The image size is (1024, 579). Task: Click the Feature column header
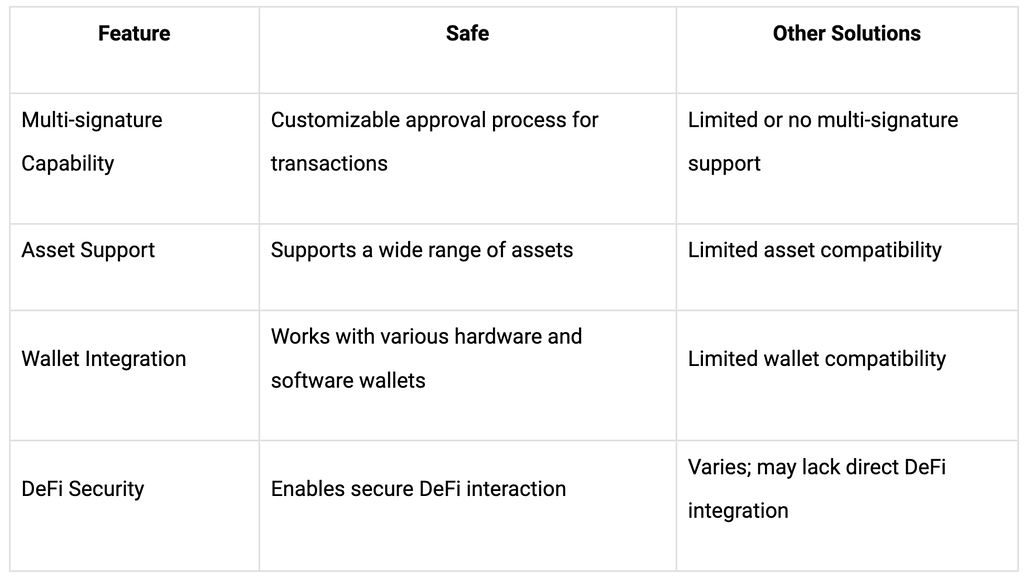click(134, 33)
